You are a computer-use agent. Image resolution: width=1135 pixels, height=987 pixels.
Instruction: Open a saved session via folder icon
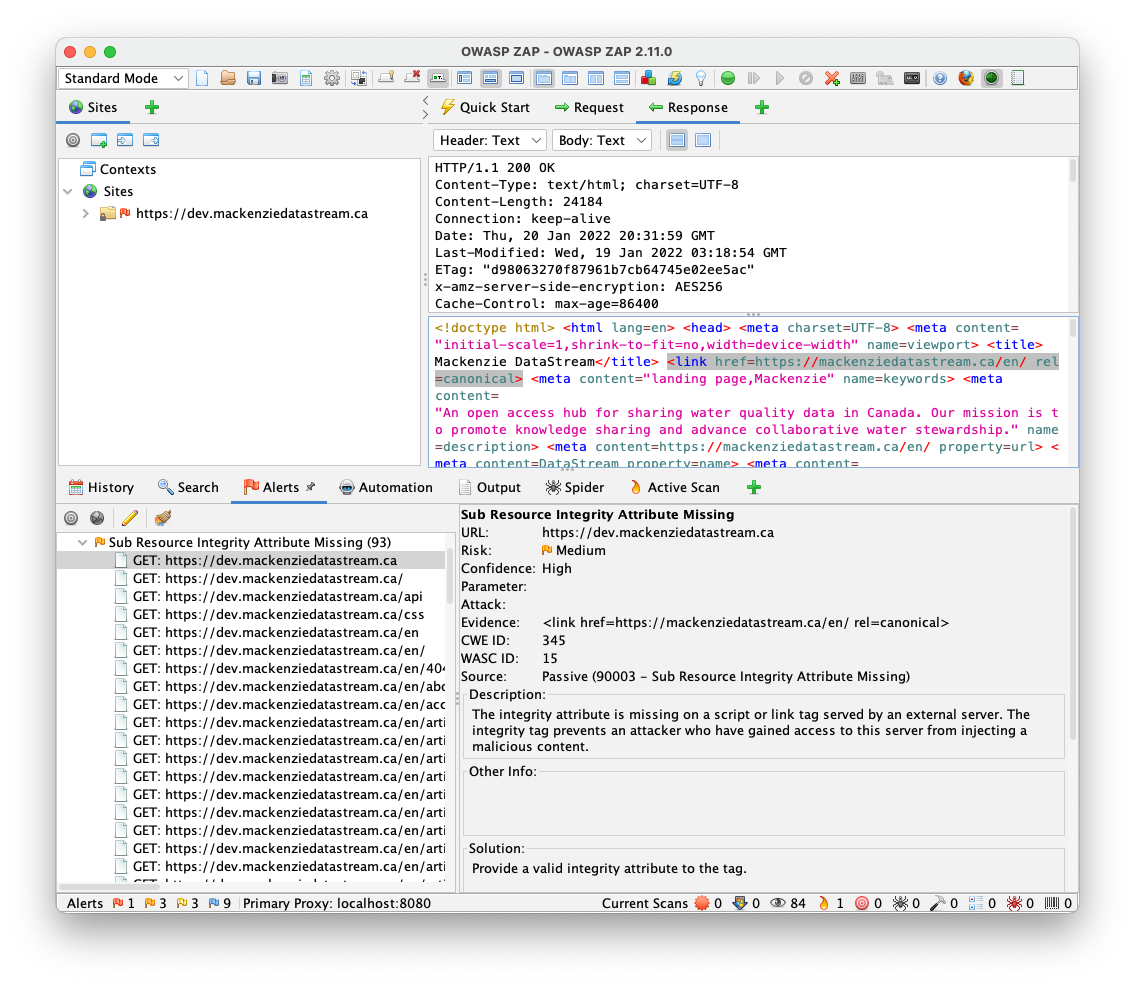coord(228,78)
